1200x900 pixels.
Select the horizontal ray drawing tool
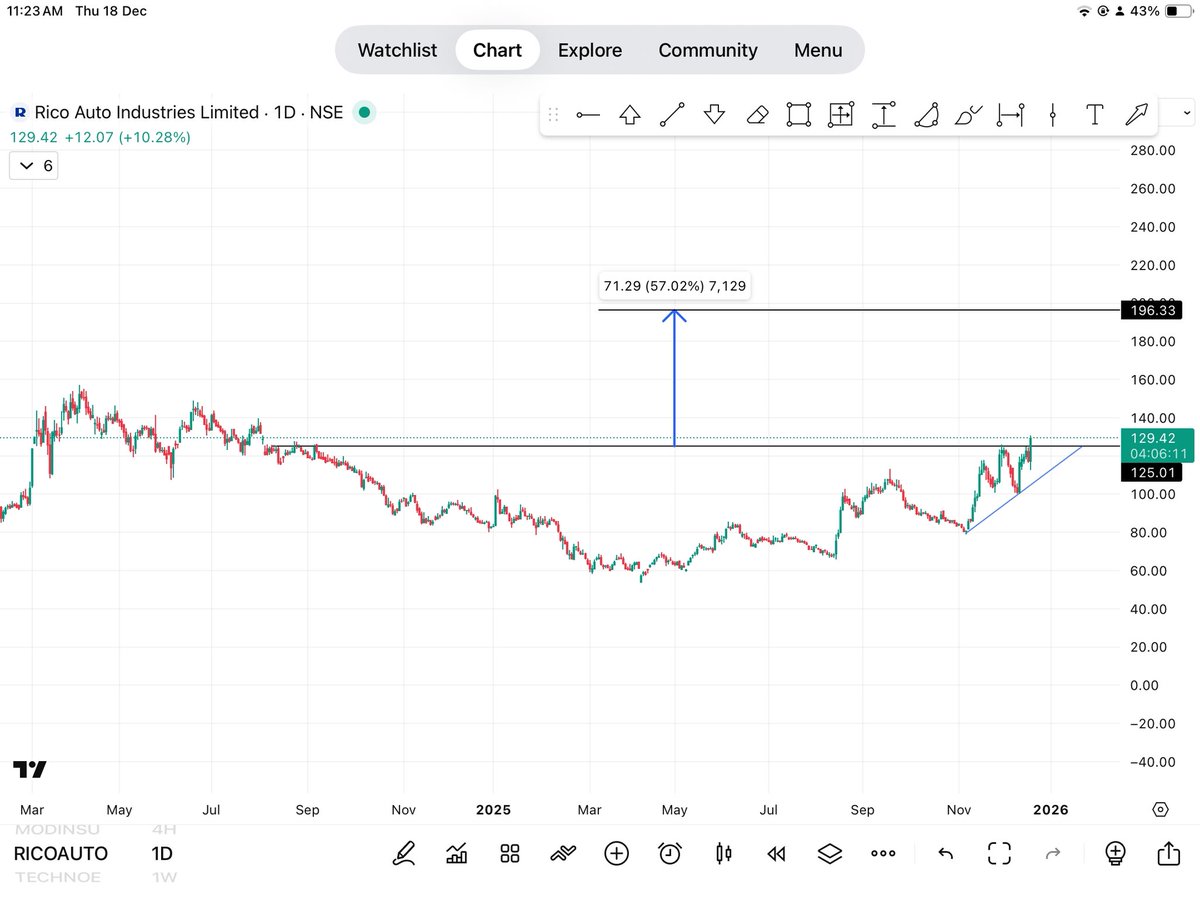[588, 115]
